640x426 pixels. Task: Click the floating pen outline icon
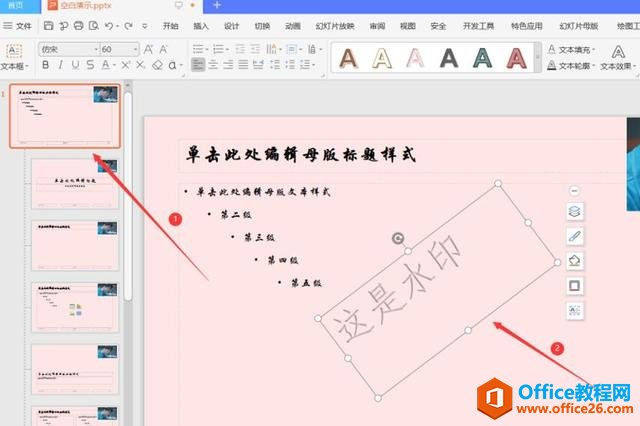point(574,236)
